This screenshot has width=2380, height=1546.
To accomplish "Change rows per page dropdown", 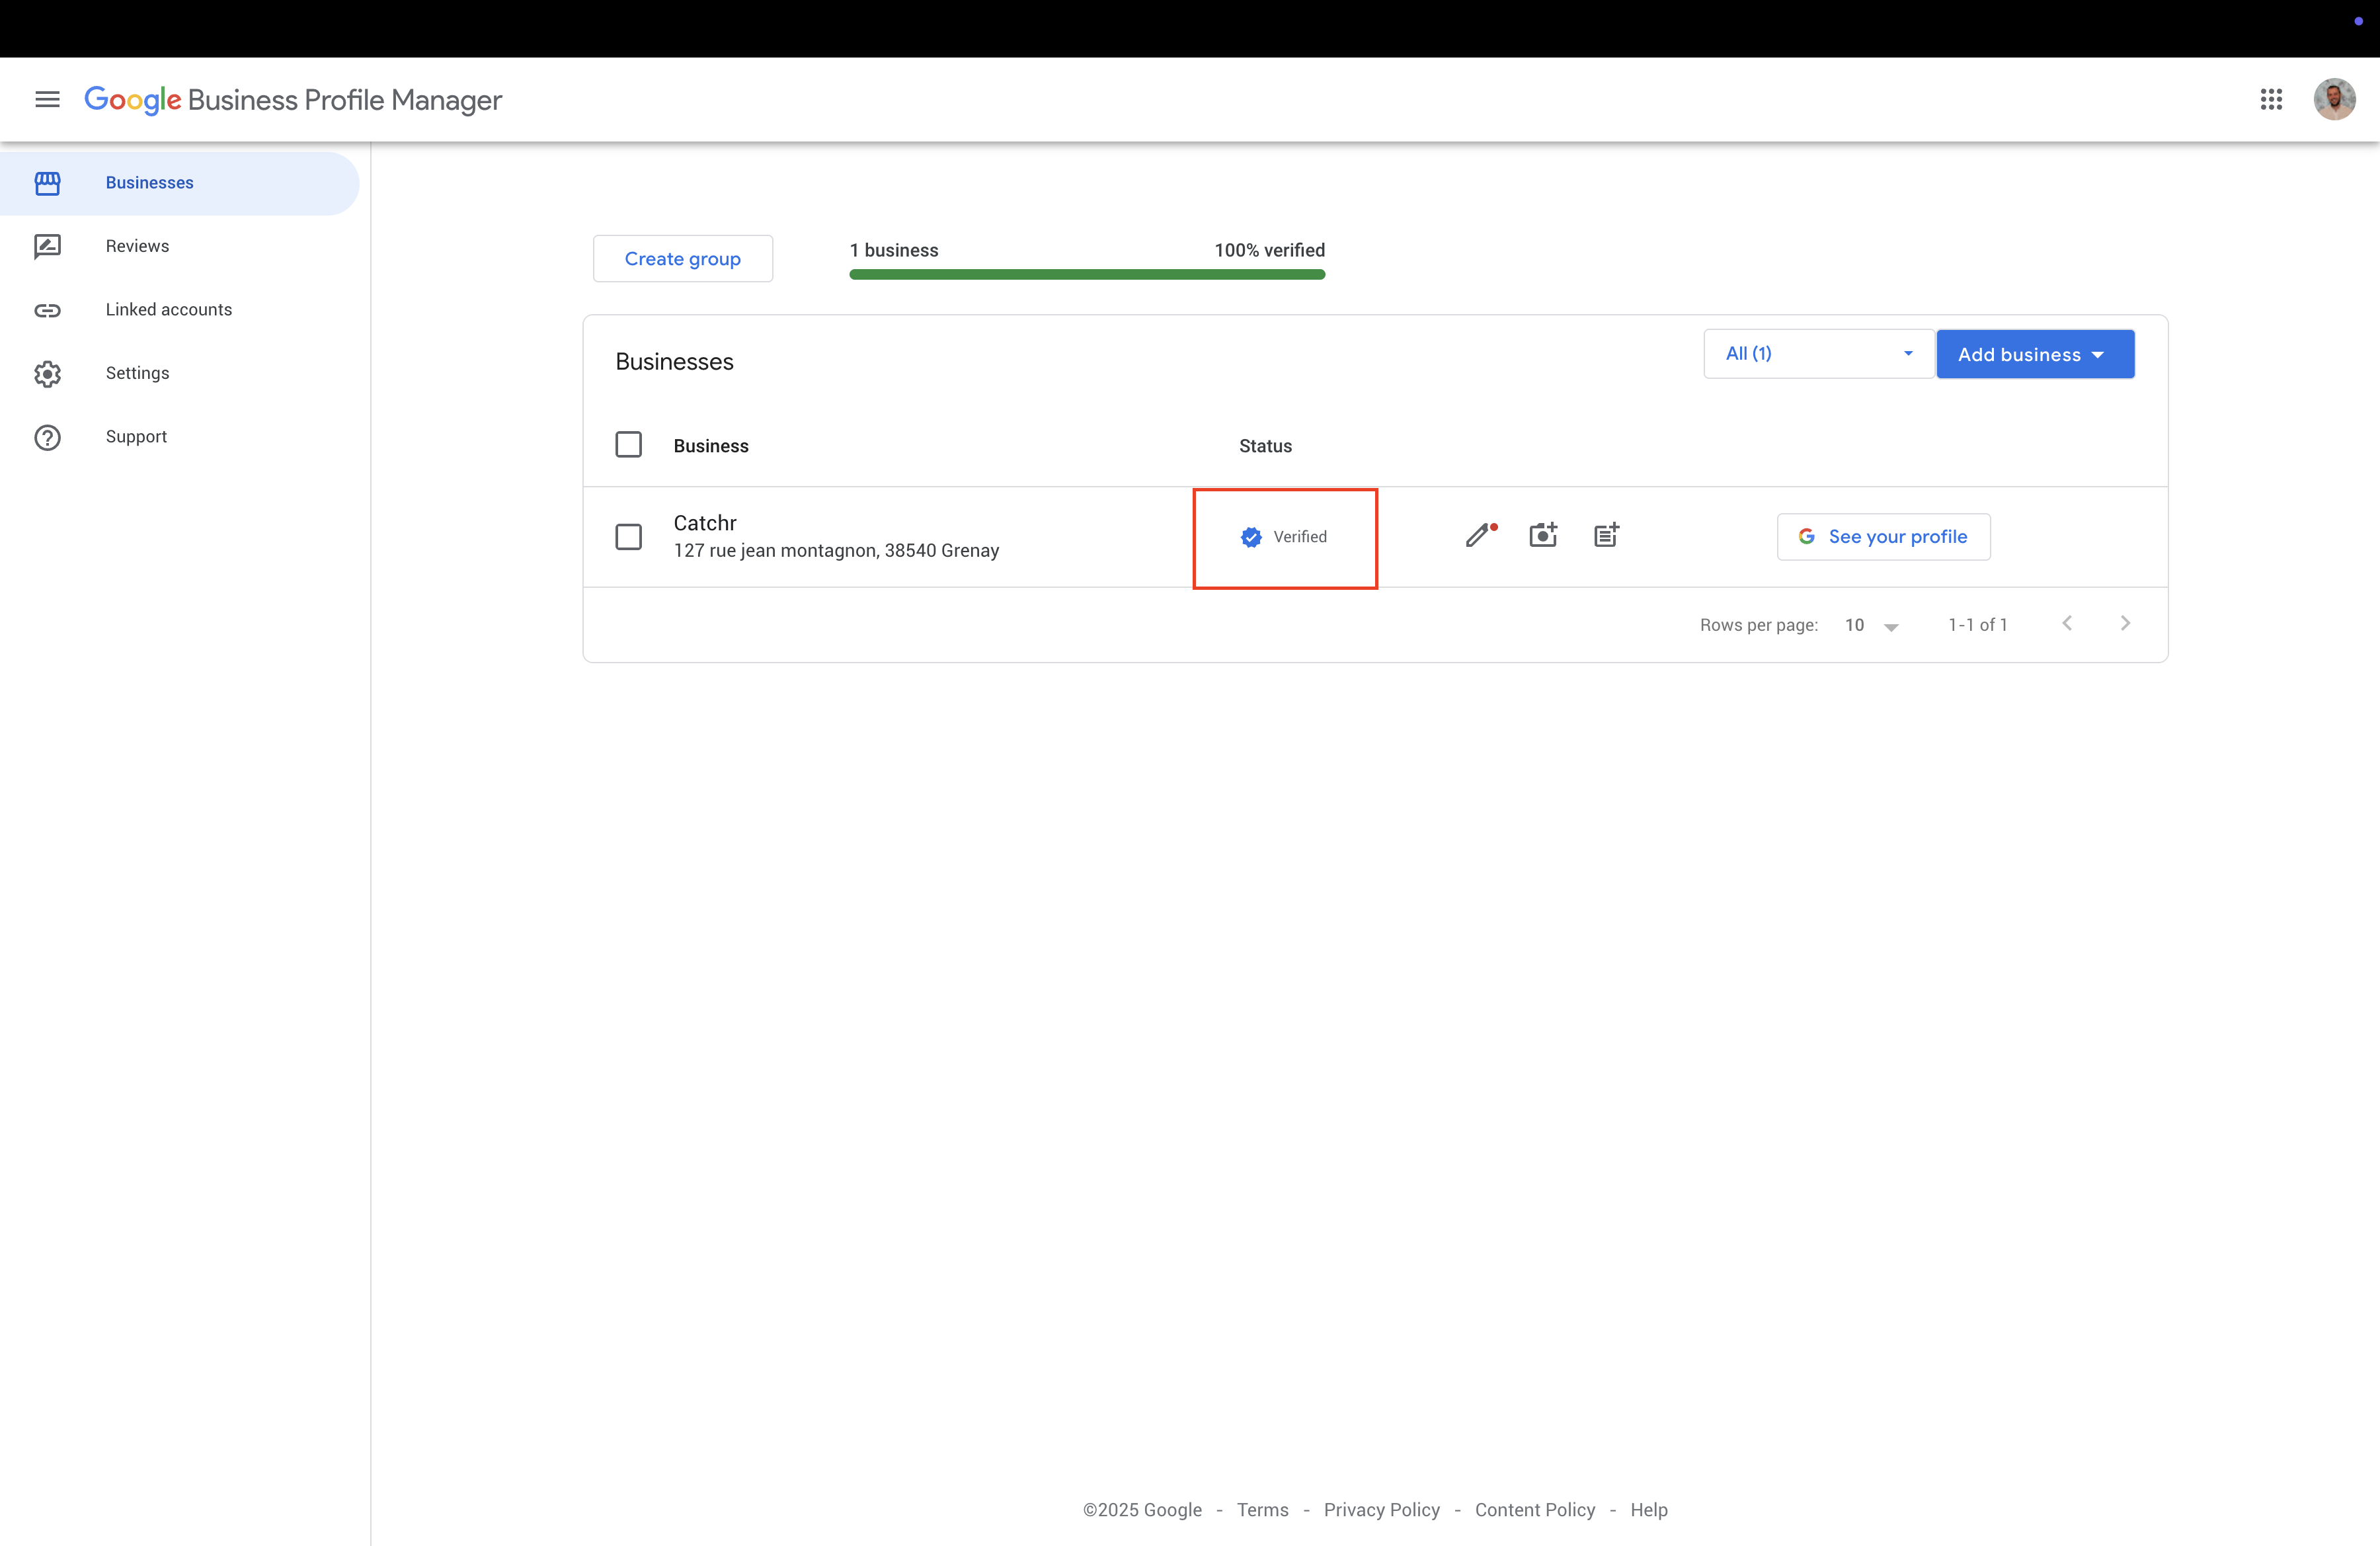I will 1871,625.
